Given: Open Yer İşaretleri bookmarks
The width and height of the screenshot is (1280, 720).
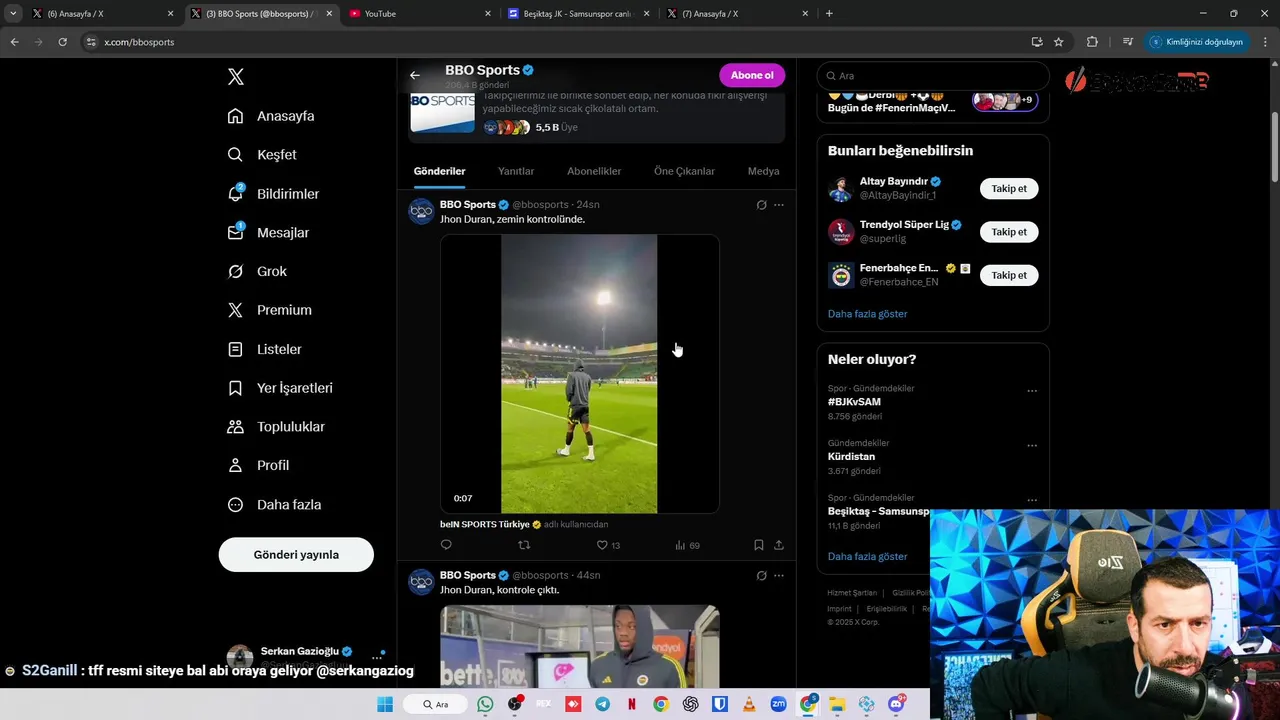Looking at the screenshot, I should point(280,388).
